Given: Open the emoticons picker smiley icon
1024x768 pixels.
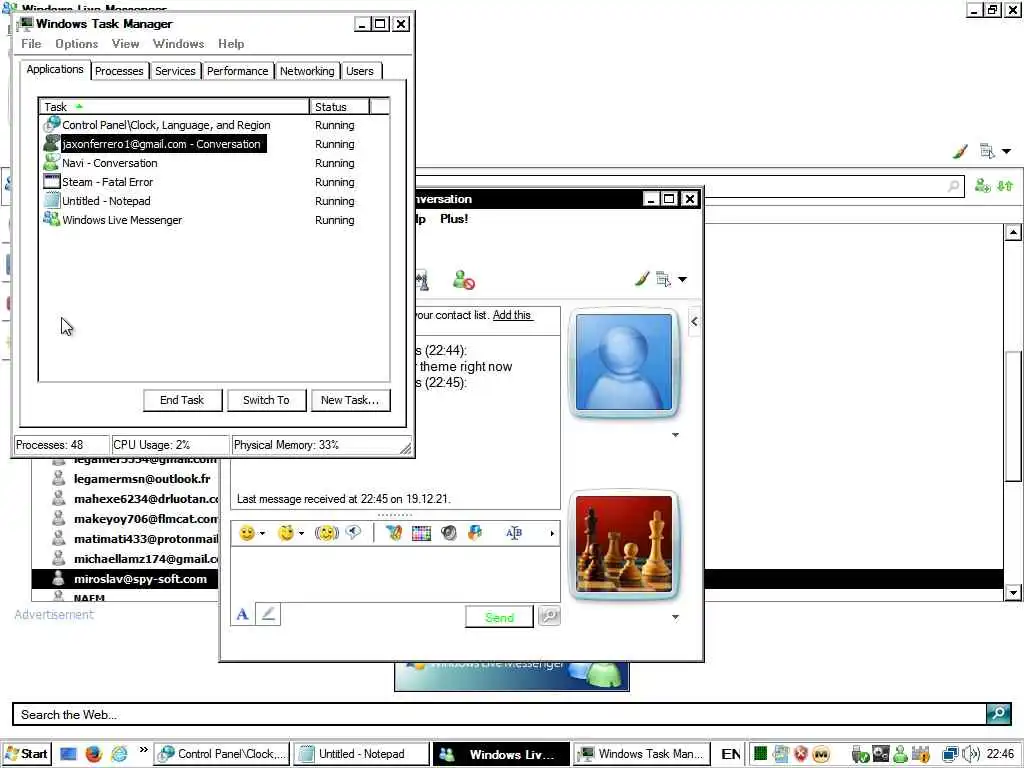Looking at the screenshot, I should [247, 533].
